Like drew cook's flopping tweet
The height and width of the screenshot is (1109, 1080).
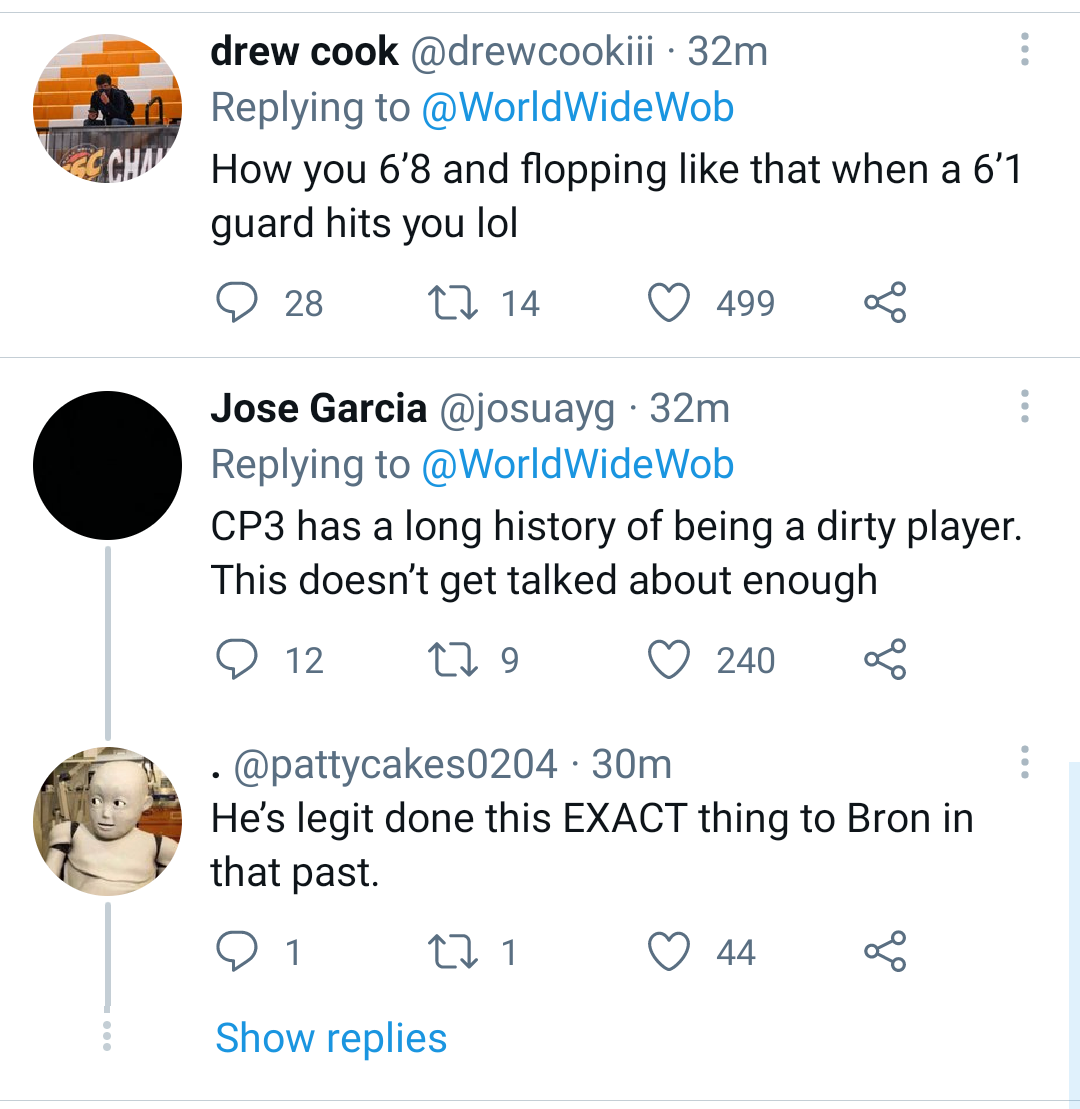pyautogui.click(x=671, y=303)
